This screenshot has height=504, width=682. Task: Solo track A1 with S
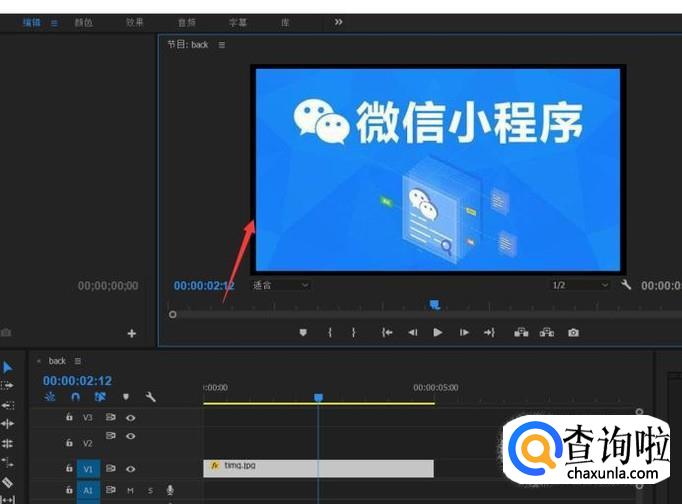[x=150, y=491]
